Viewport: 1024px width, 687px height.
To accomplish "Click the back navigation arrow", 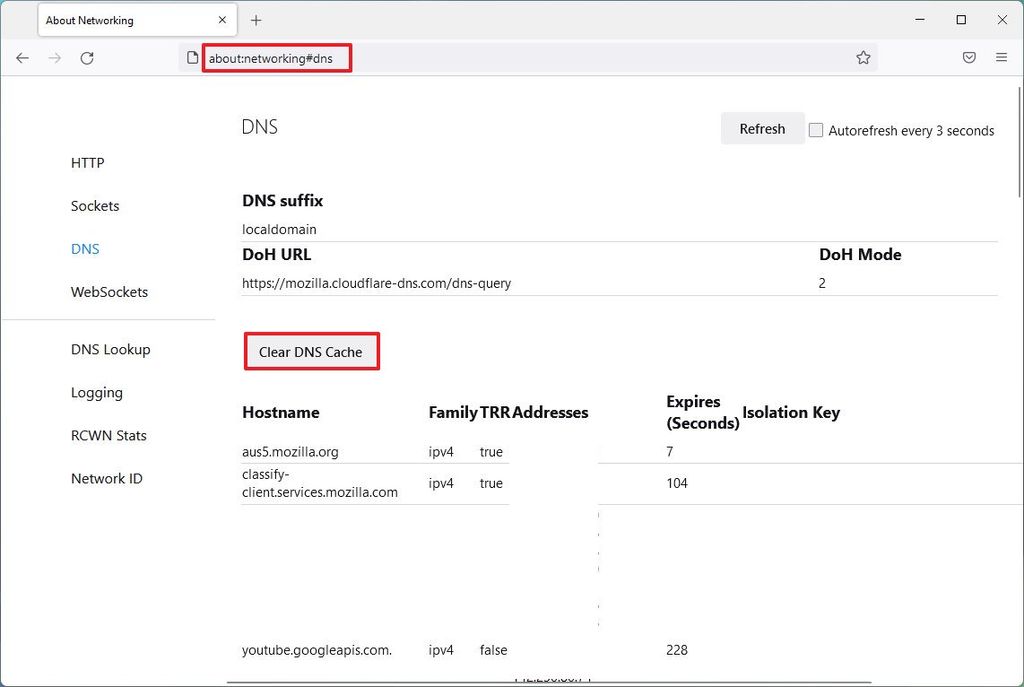I will coord(22,58).
